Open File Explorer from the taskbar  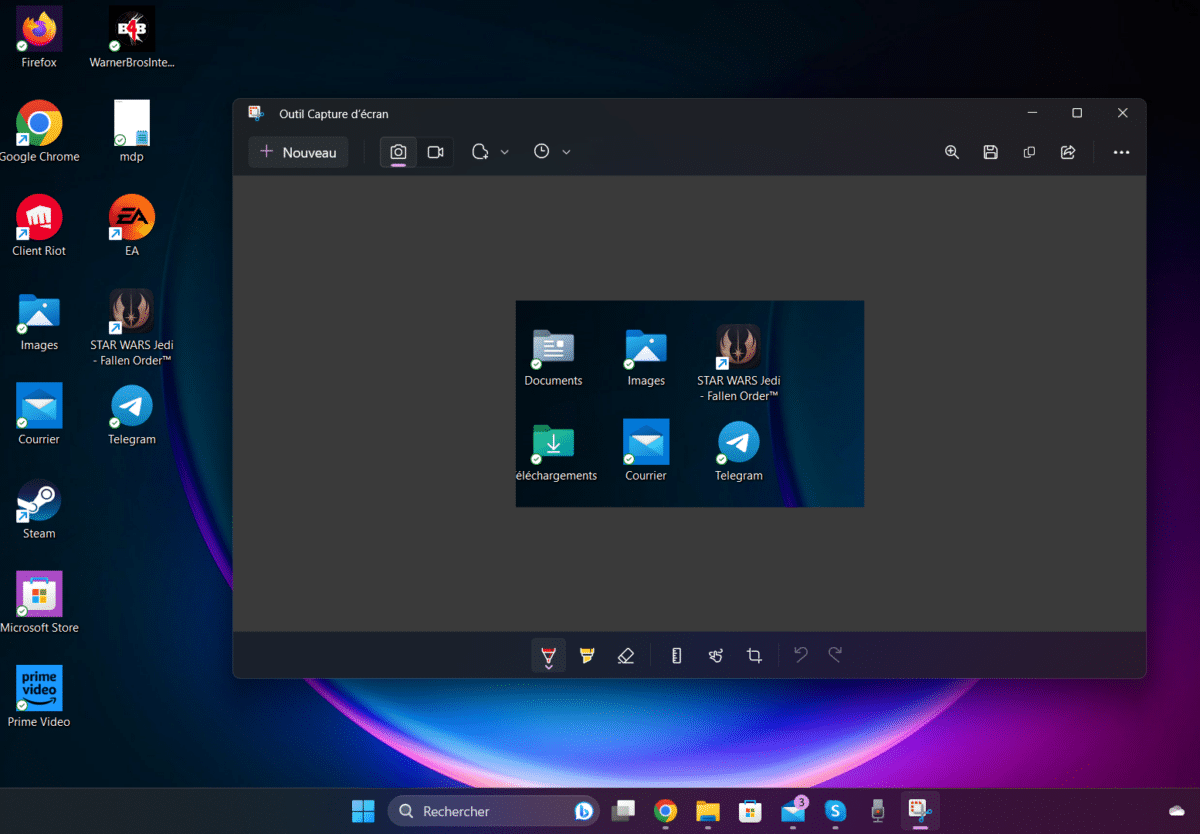click(x=708, y=811)
